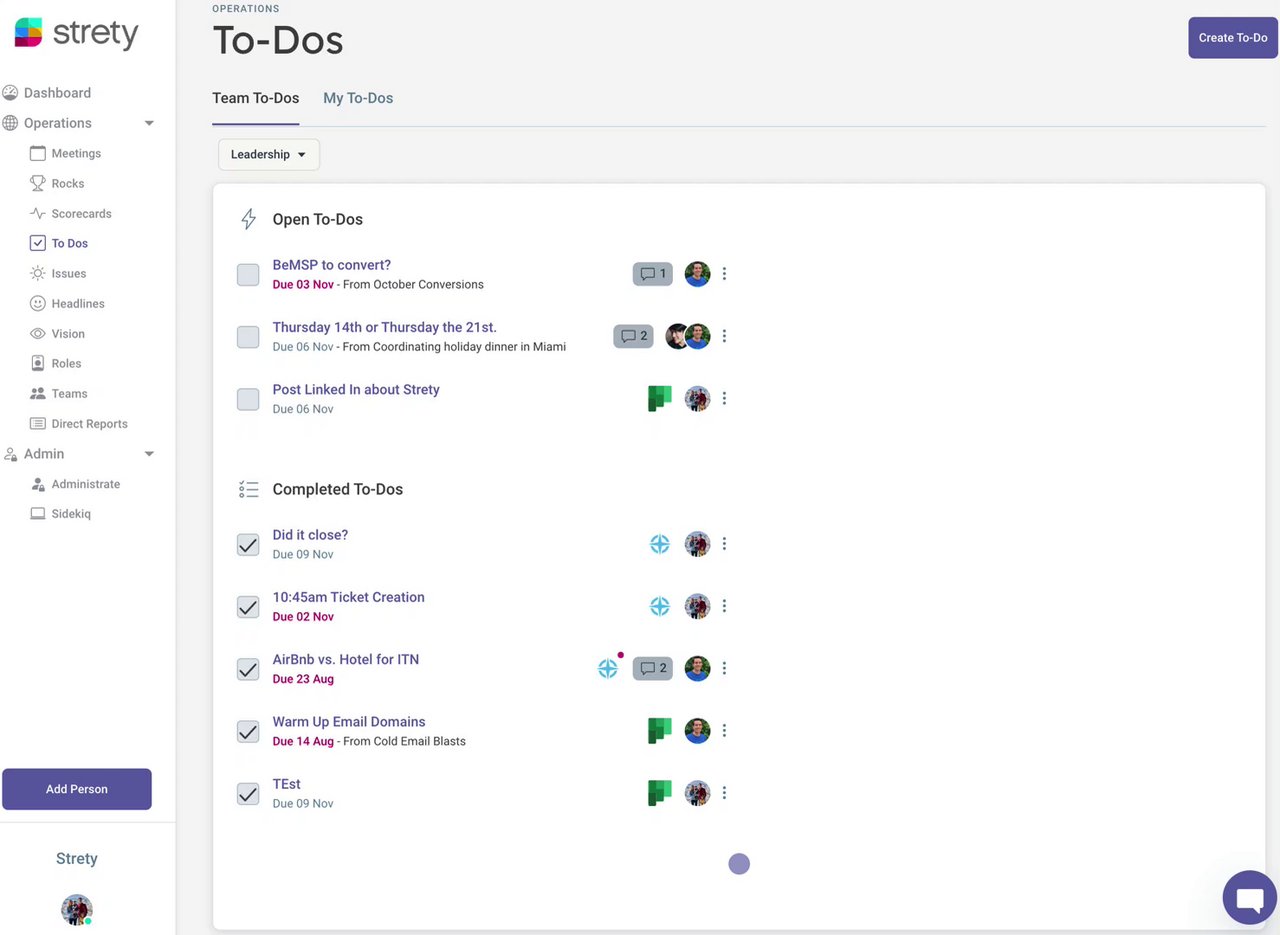Open comments on AirBnb vs. Hotel to-do
This screenshot has width=1280, height=935.
coord(652,668)
